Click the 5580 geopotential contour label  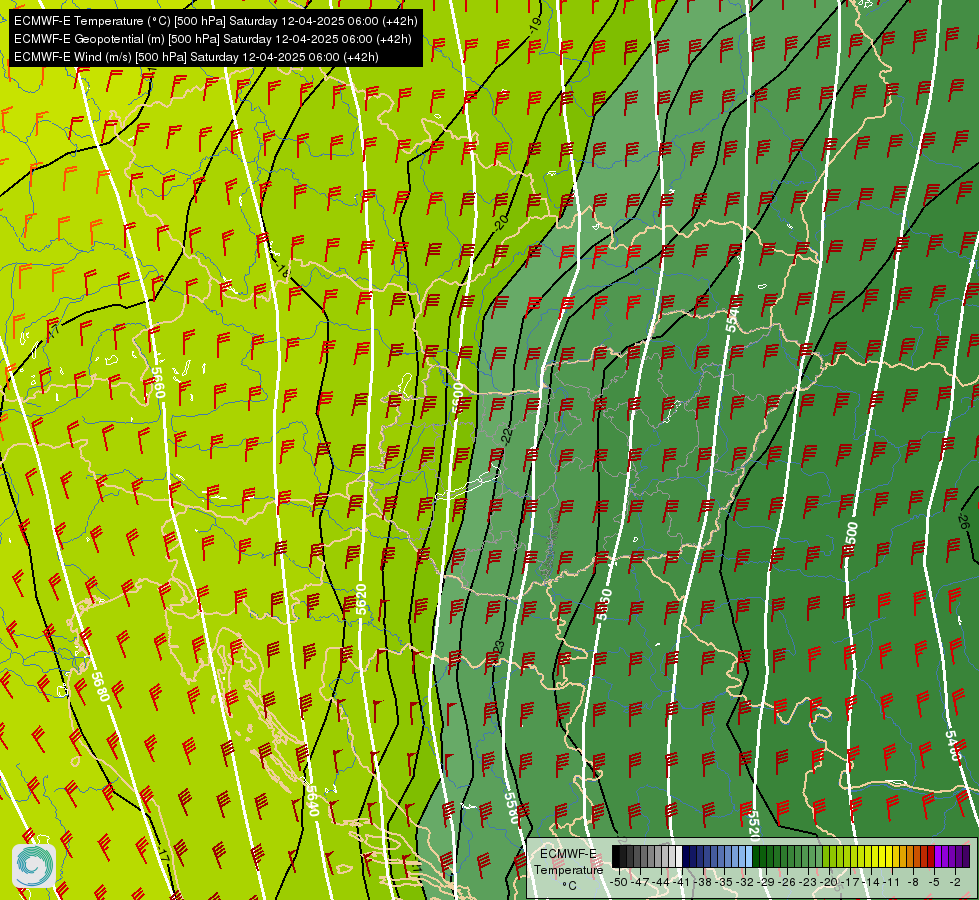512,808
